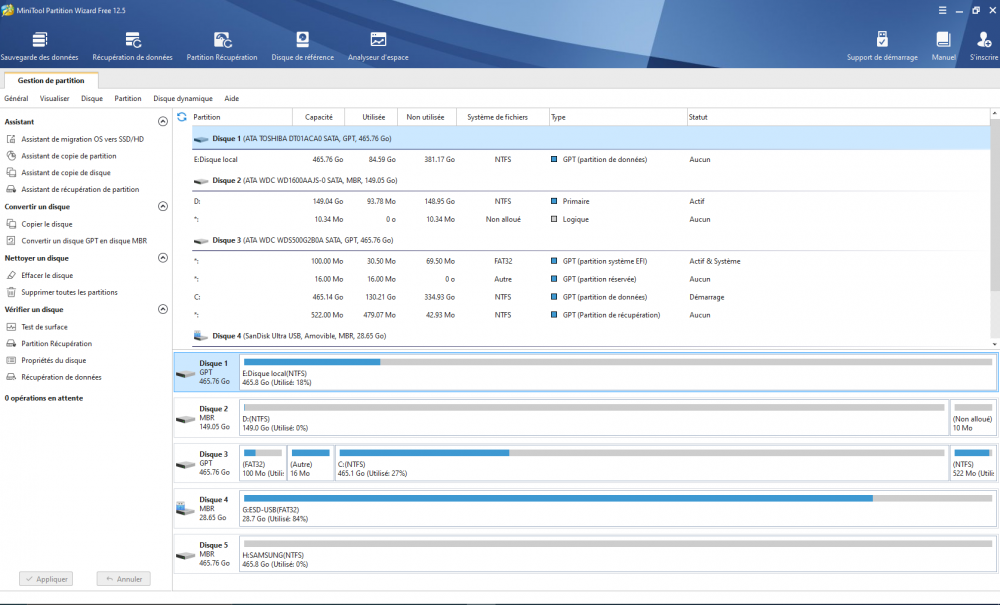Image resolution: width=1000 pixels, height=605 pixels.
Task: Collapse the Assistant section
Action: click(163, 122)
